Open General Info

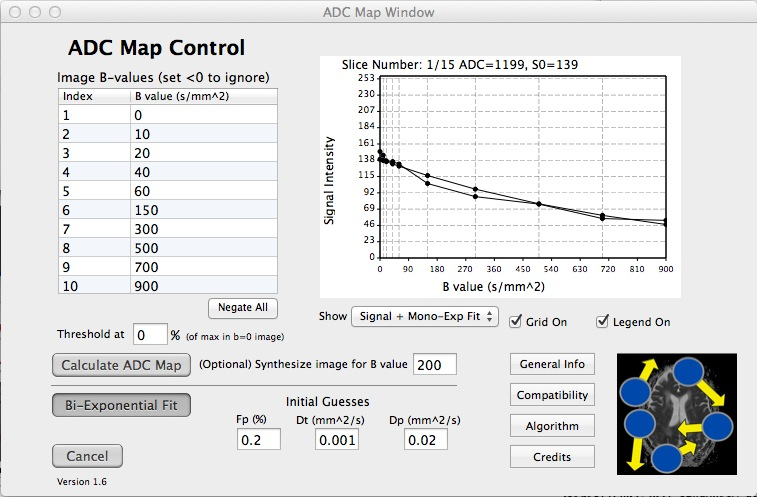tap(552, 364)
